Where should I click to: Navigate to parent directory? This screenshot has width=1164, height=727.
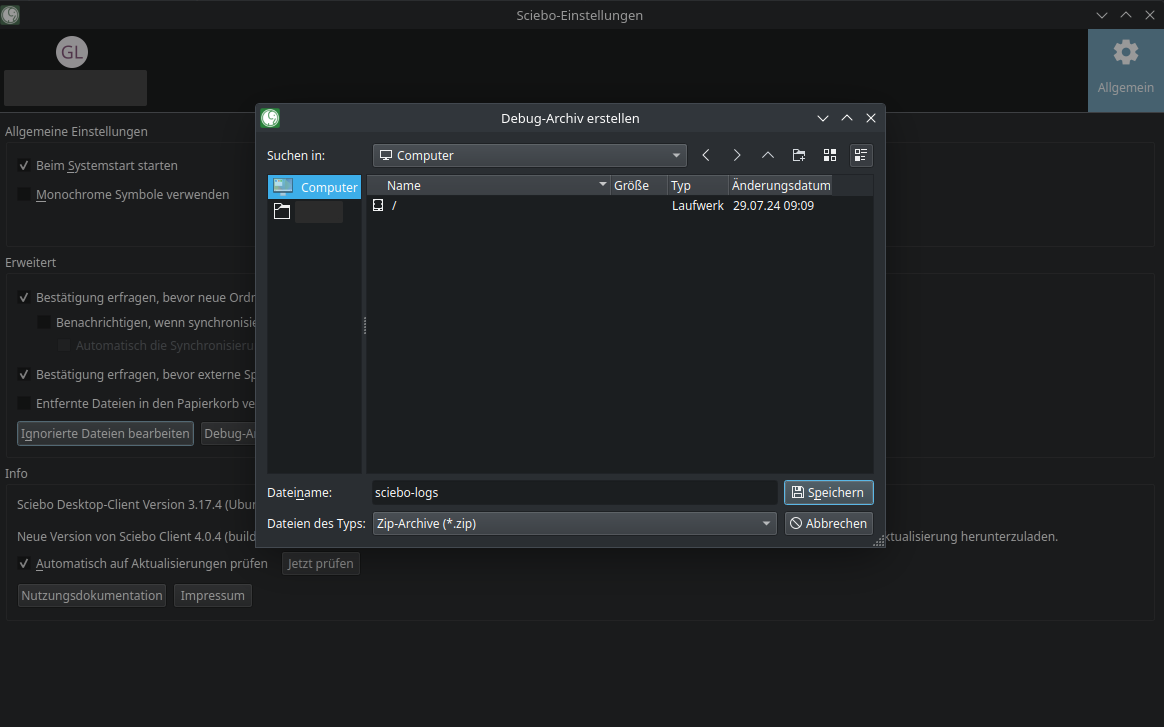[x=768, y=155]
